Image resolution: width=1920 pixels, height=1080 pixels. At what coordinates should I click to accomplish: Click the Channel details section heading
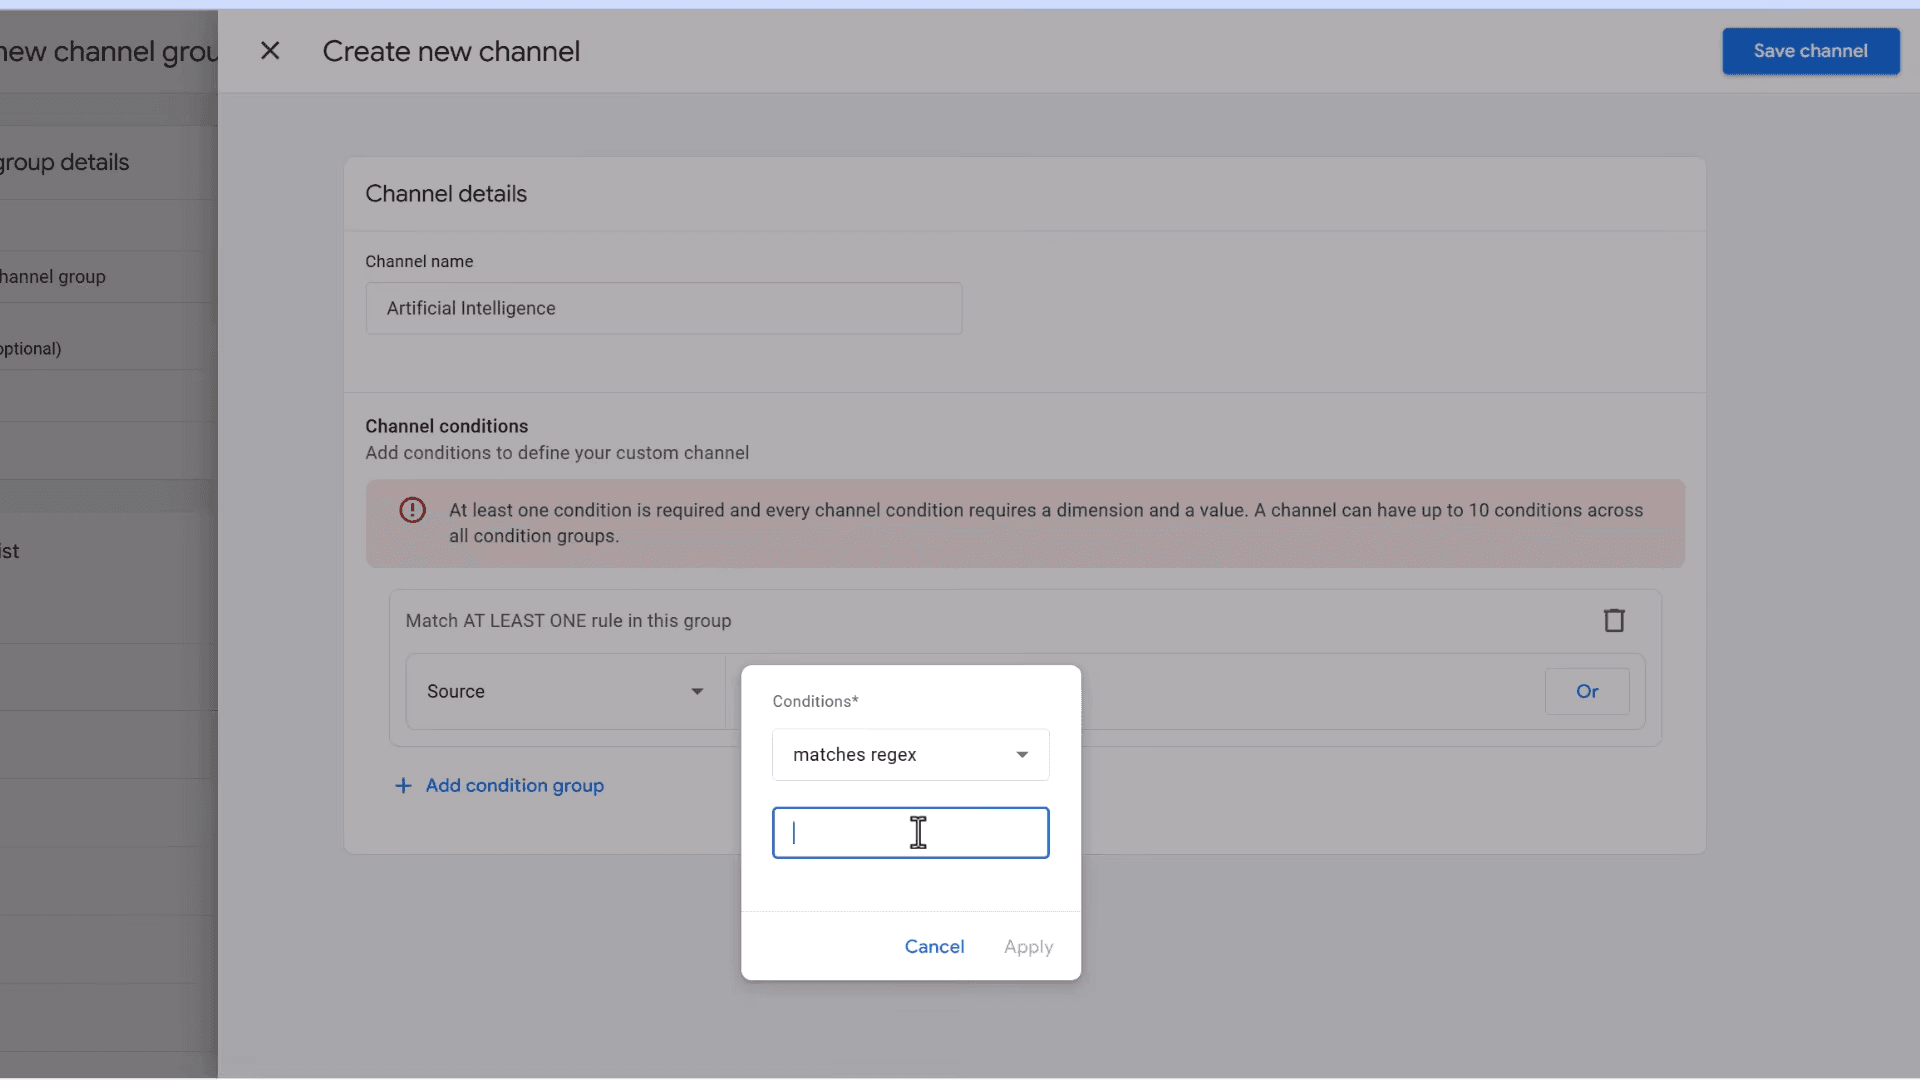445,193
